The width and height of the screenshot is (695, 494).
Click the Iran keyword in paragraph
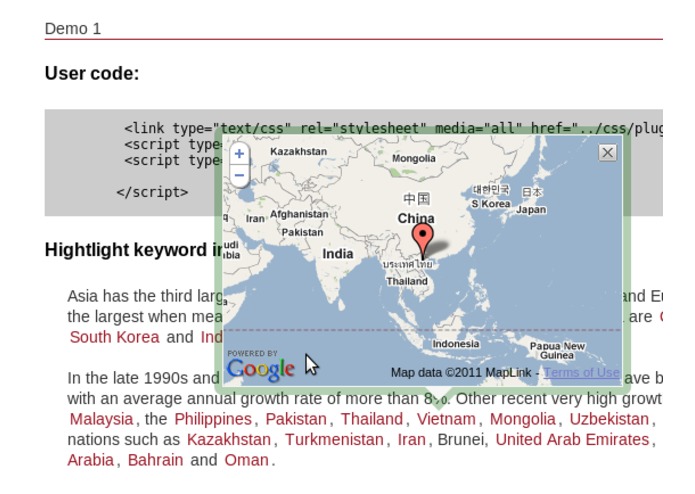tap(411, 440)
